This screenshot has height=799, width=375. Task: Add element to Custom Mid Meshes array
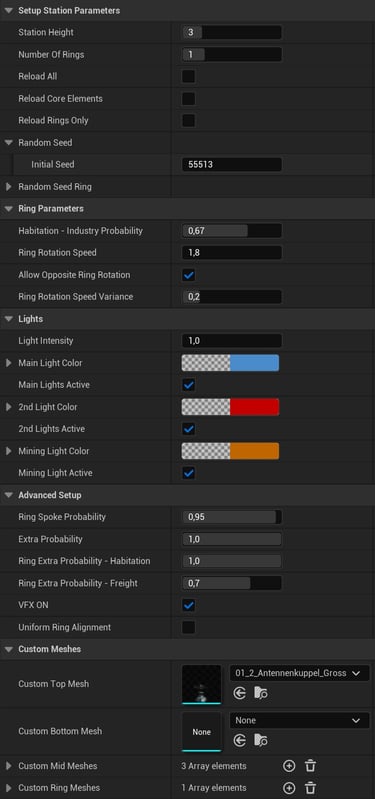click(x=289, y=766)
